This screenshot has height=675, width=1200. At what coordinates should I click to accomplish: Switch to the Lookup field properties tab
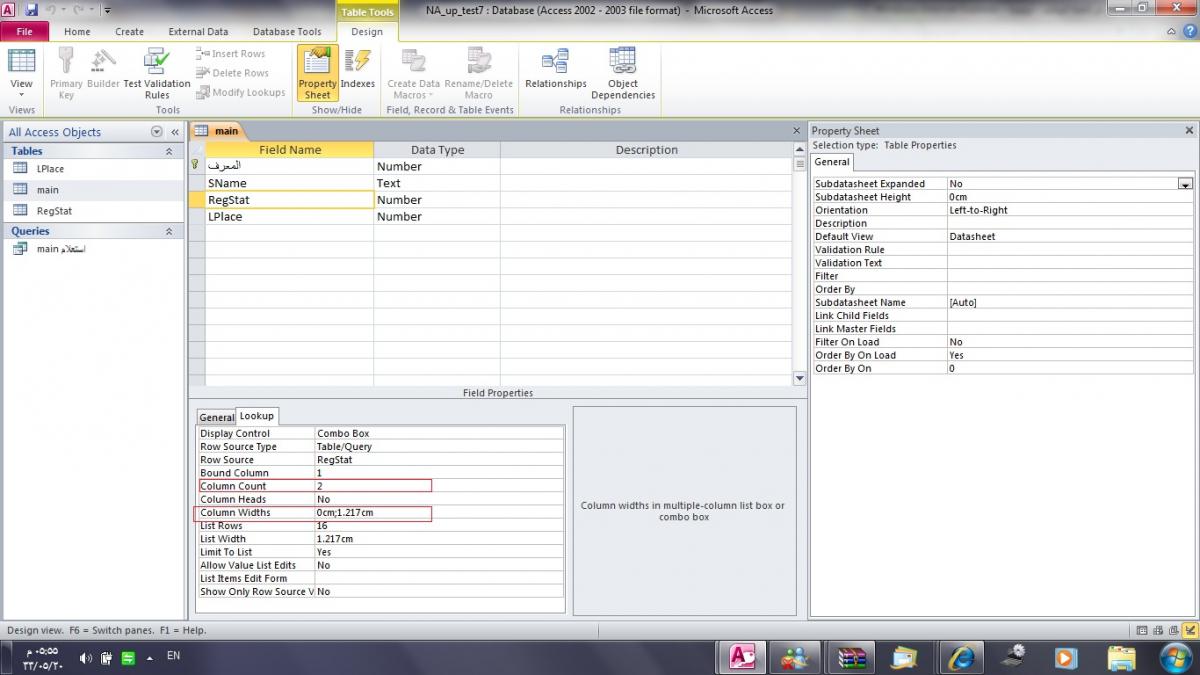point(256,416)
